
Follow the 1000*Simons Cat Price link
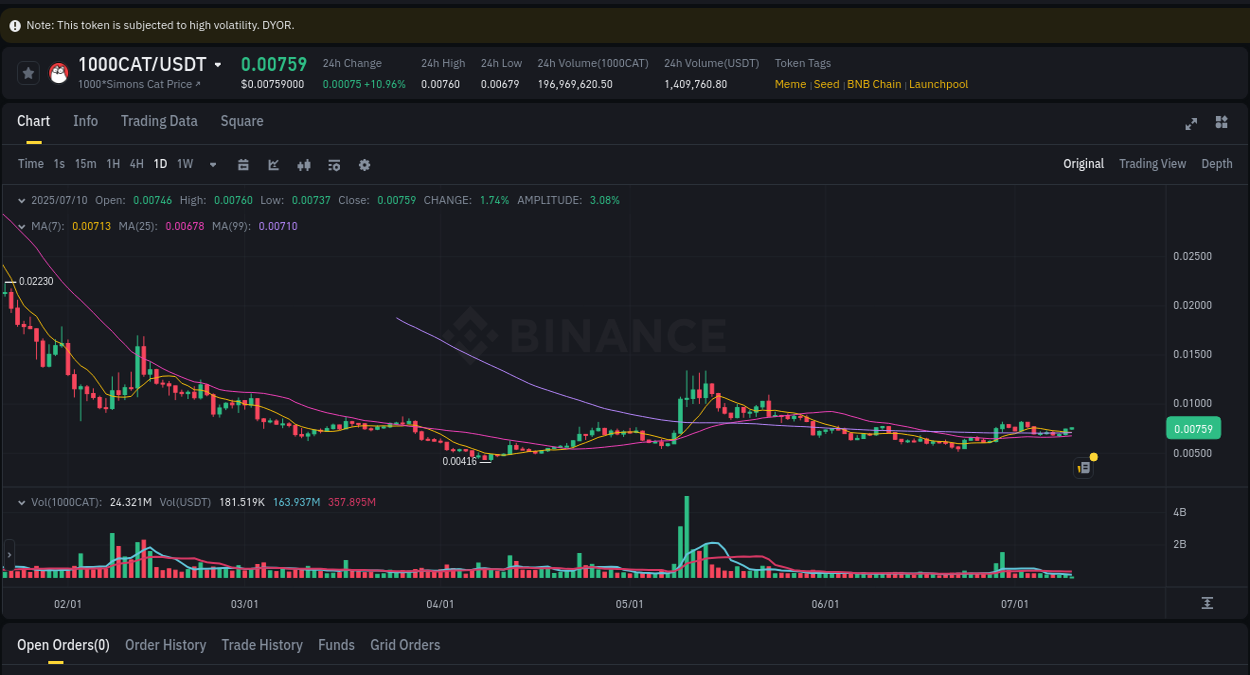point(138,84)
